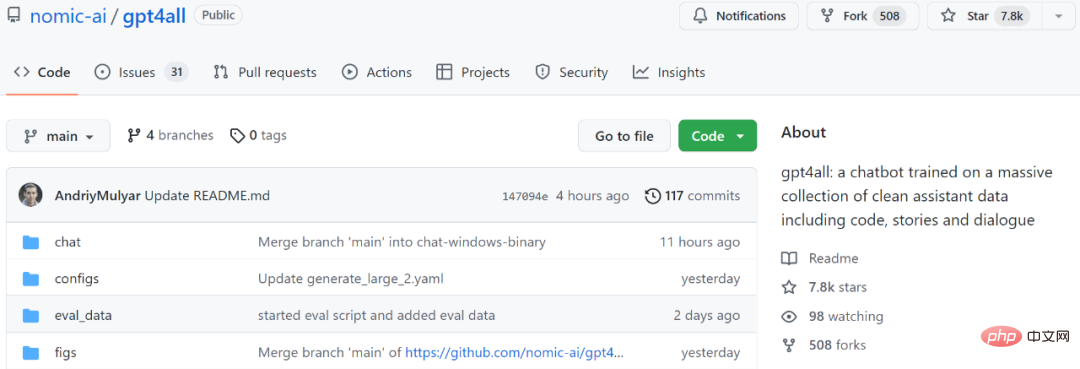This screenshot has width=1080, height=369.
Task: Click the repository book icon beside nomic-ai
Action: tap(14, 17)
